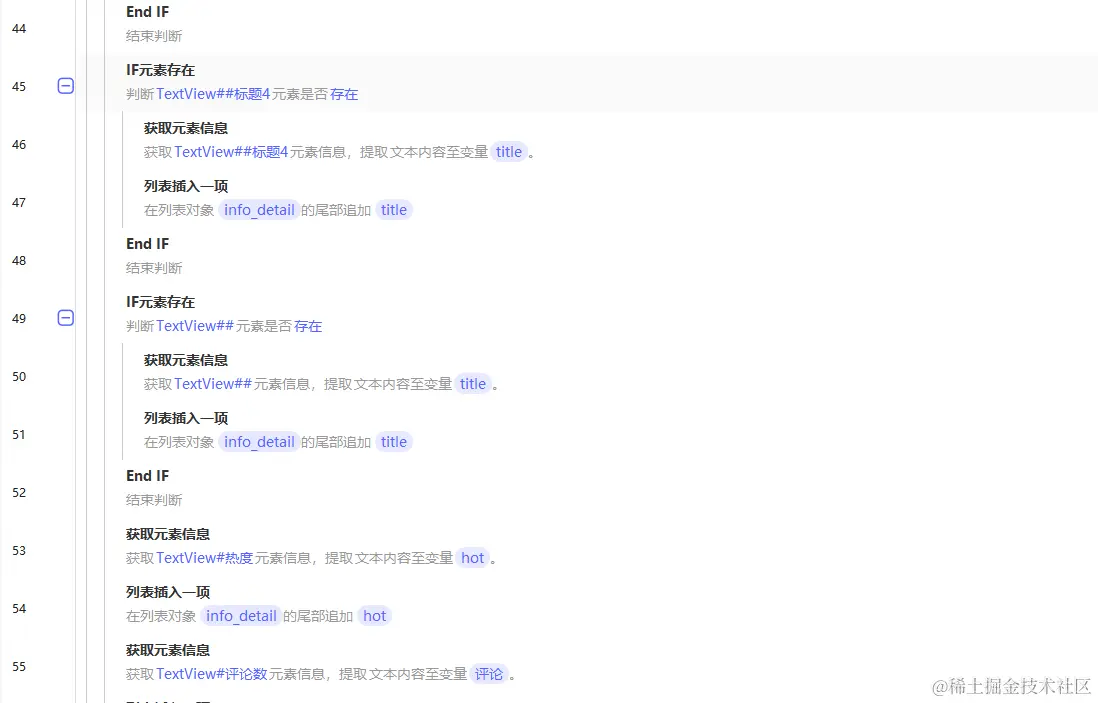Select info_detail variable in line 54

click(241, 616)
